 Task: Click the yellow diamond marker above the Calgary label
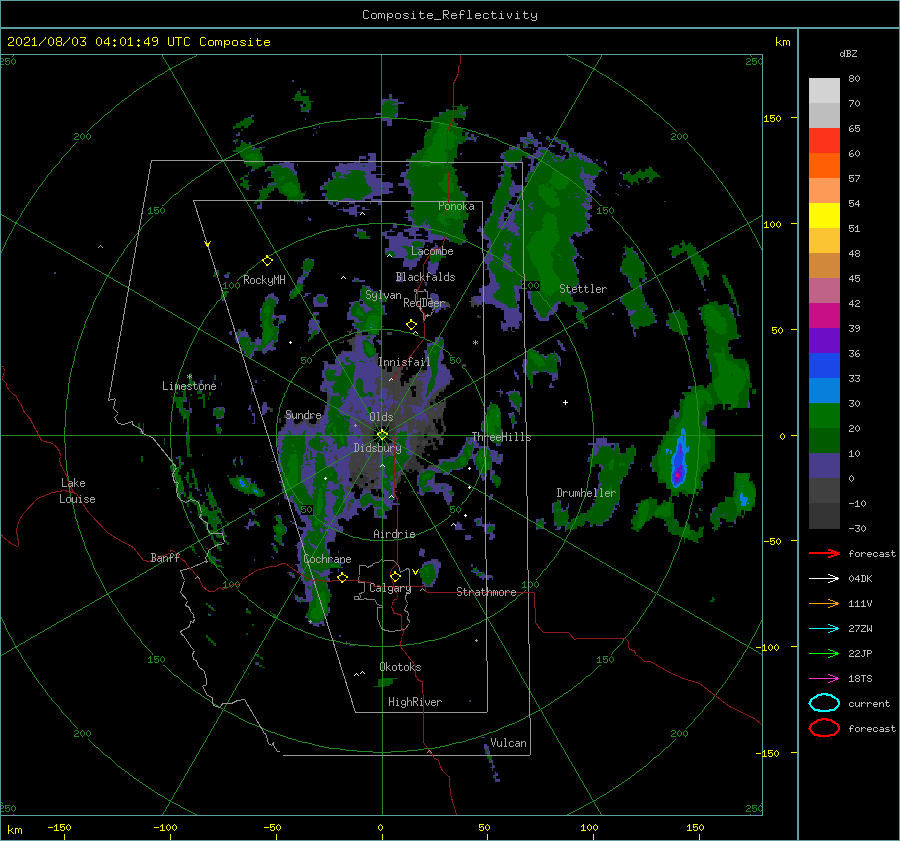395,576
